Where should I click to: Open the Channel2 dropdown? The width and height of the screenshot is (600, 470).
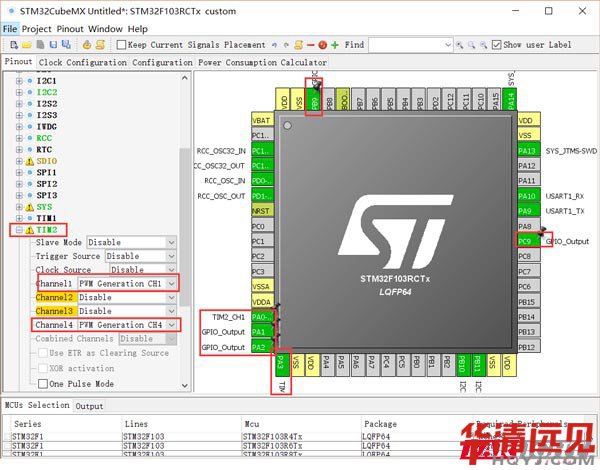tap(171, 297)
